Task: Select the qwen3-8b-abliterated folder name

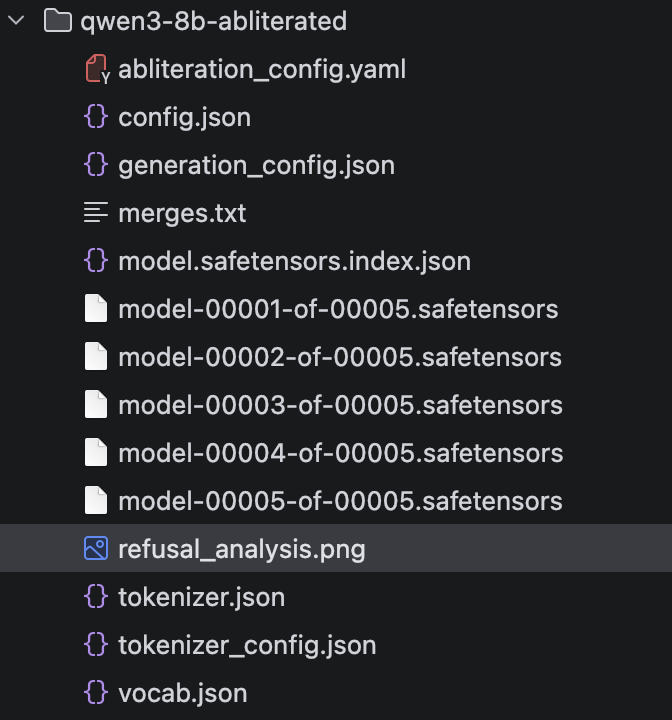Action: [213, 21]
